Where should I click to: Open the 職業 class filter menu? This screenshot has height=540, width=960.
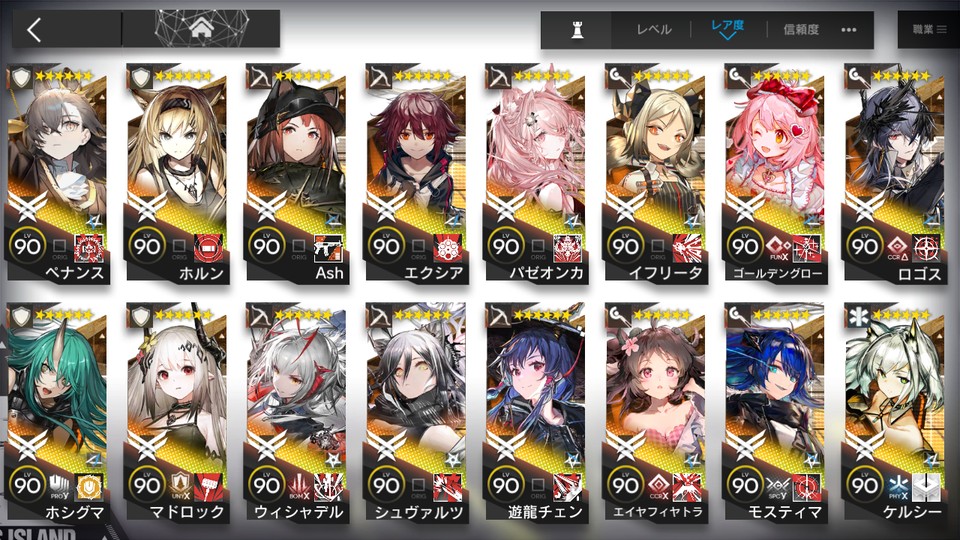click(x=929, y=29)
